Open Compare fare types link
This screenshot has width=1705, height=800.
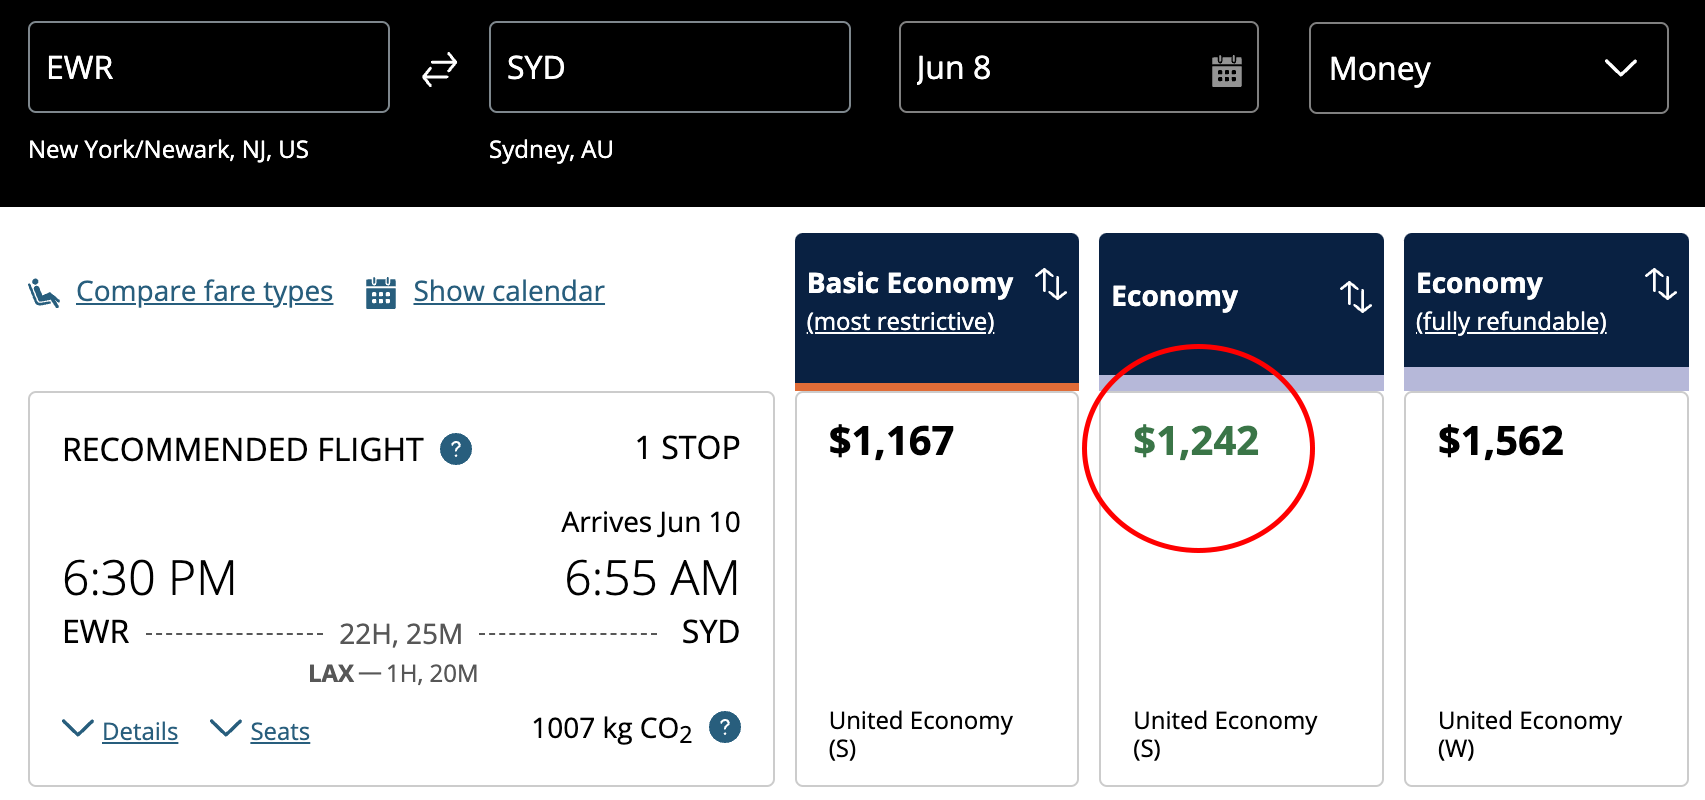coord(204,291)
